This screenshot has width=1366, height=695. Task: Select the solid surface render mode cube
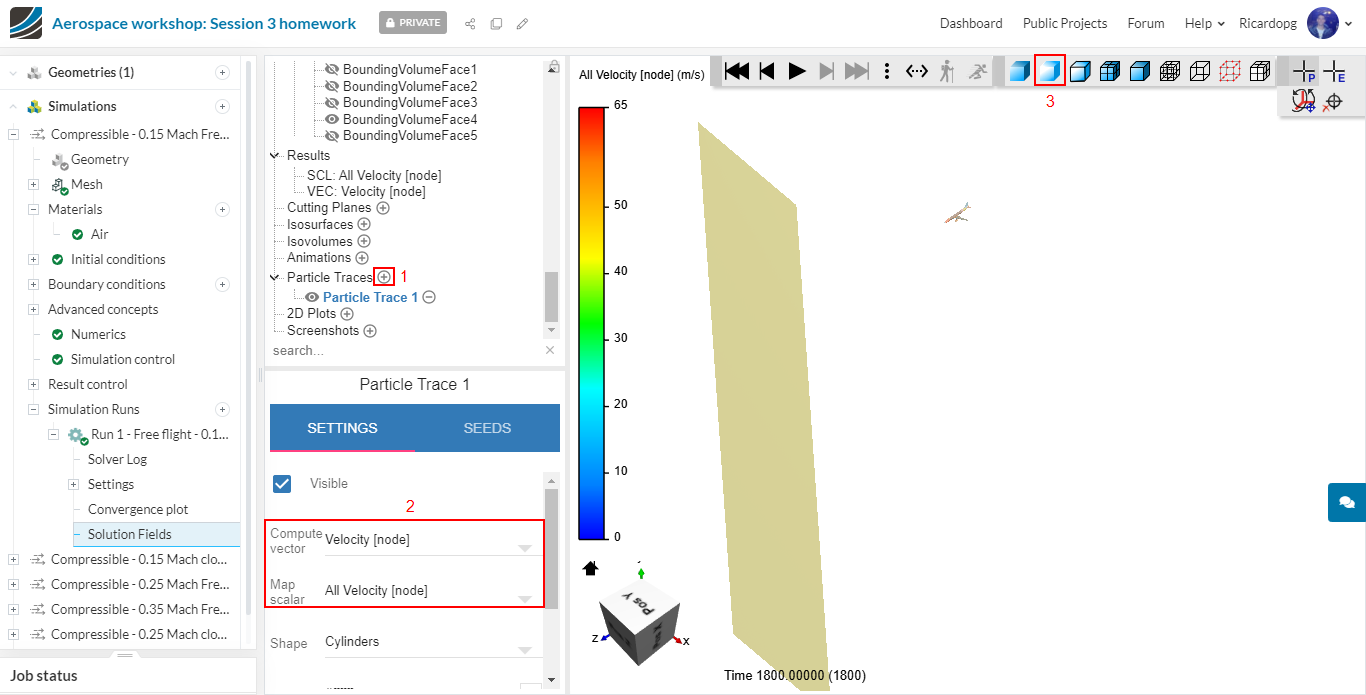(x=1019, y=71)
